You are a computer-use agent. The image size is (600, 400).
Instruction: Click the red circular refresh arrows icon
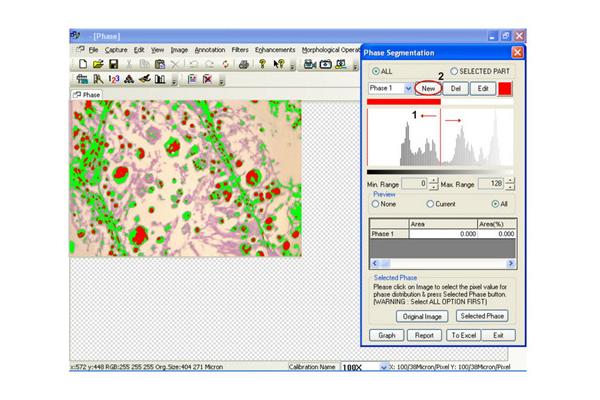(x=225, y=64)
